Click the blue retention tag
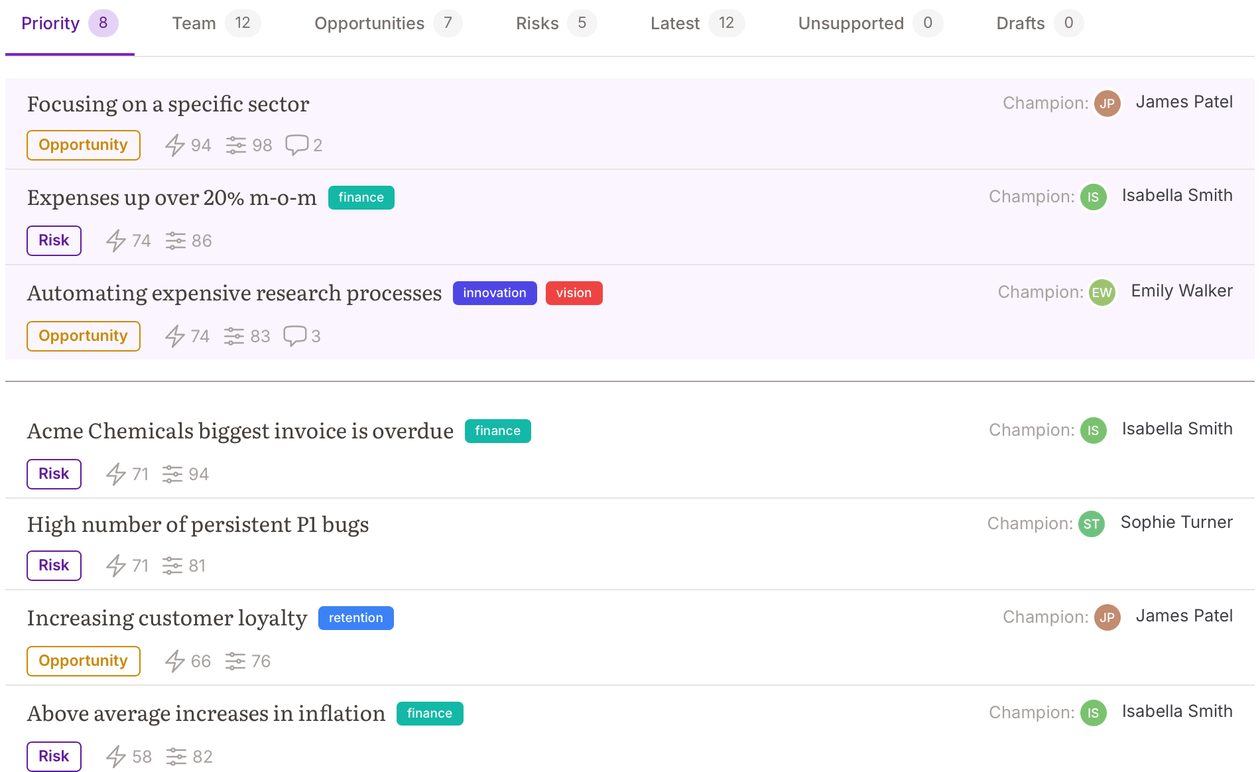Screen dimensions: 1260x772 (x=356, y=618)
